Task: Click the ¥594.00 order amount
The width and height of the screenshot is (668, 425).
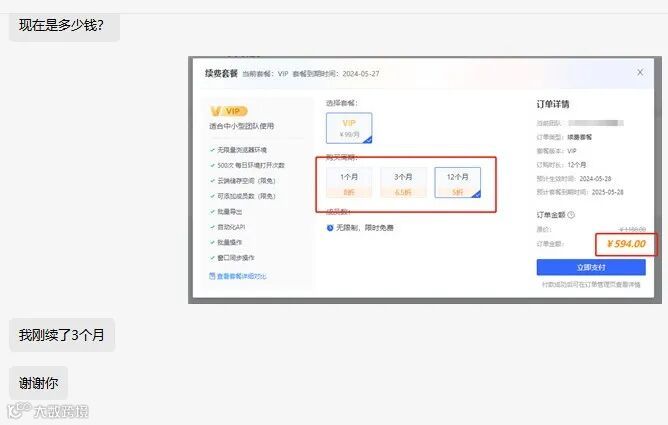Action: point(626,244)
